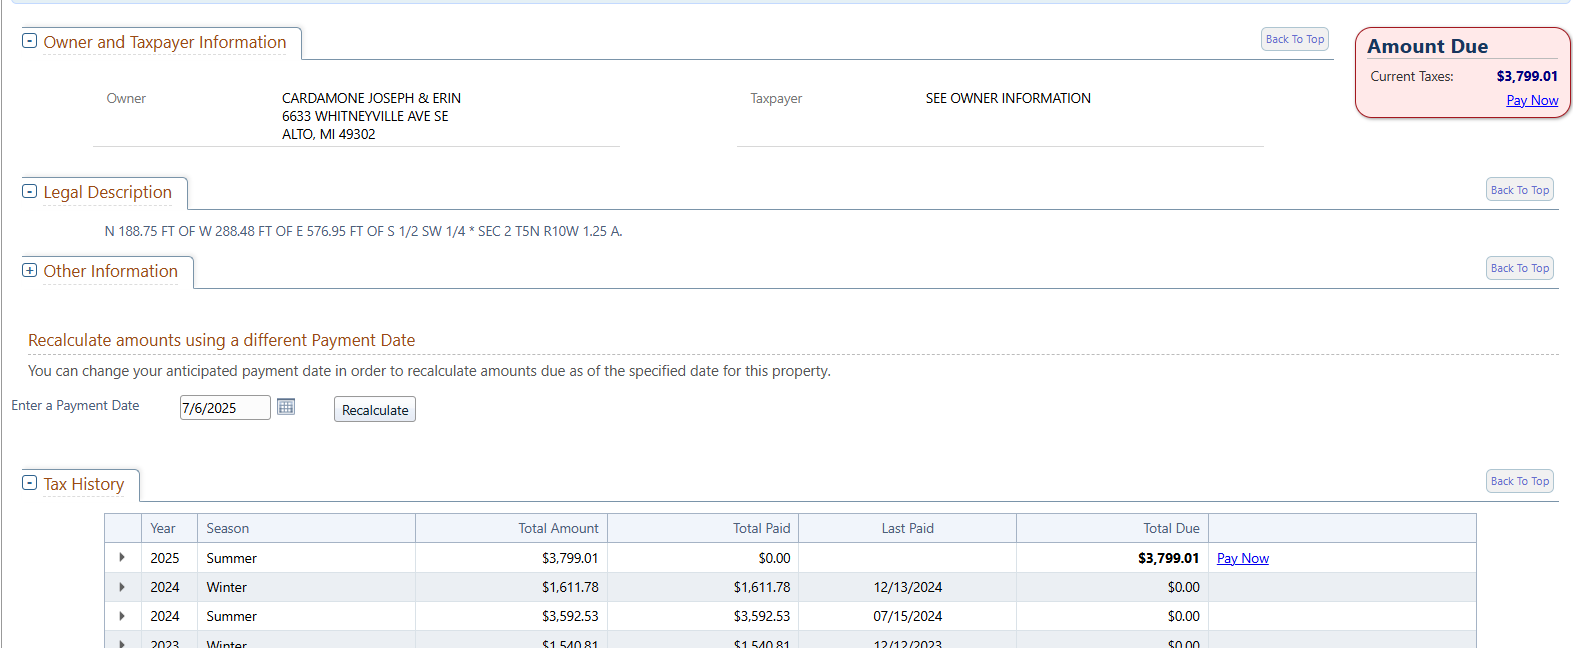Expand the 2025 Summer tax row
Viewport: 1573px width, 648px height.
[122, 558]
